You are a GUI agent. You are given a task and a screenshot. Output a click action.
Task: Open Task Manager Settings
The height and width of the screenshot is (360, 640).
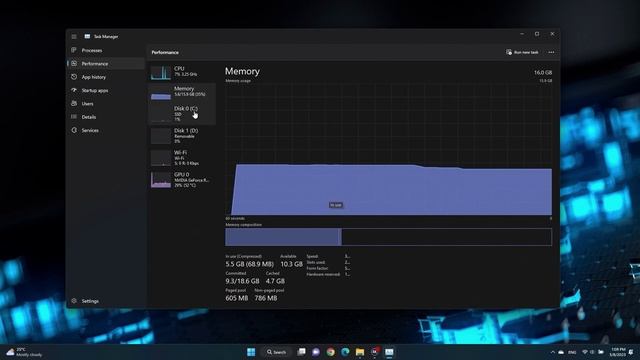tap(106, 301)
